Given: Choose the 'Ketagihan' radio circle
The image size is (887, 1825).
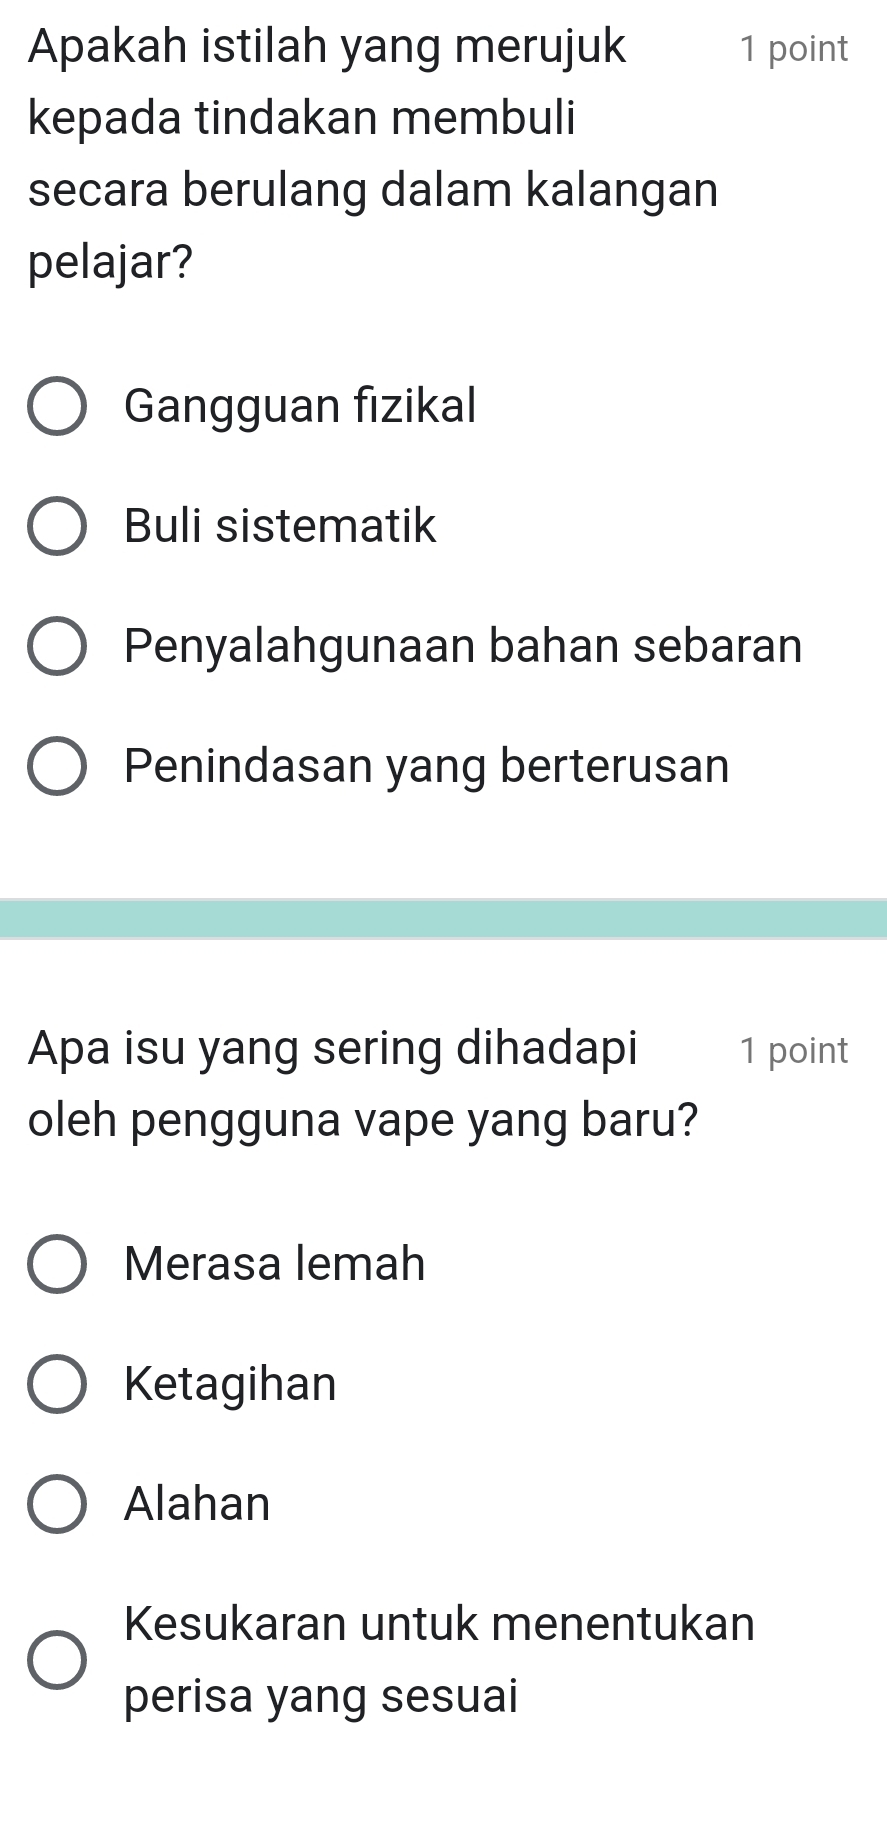Looking at the screenshot, I should [56, 1384].
